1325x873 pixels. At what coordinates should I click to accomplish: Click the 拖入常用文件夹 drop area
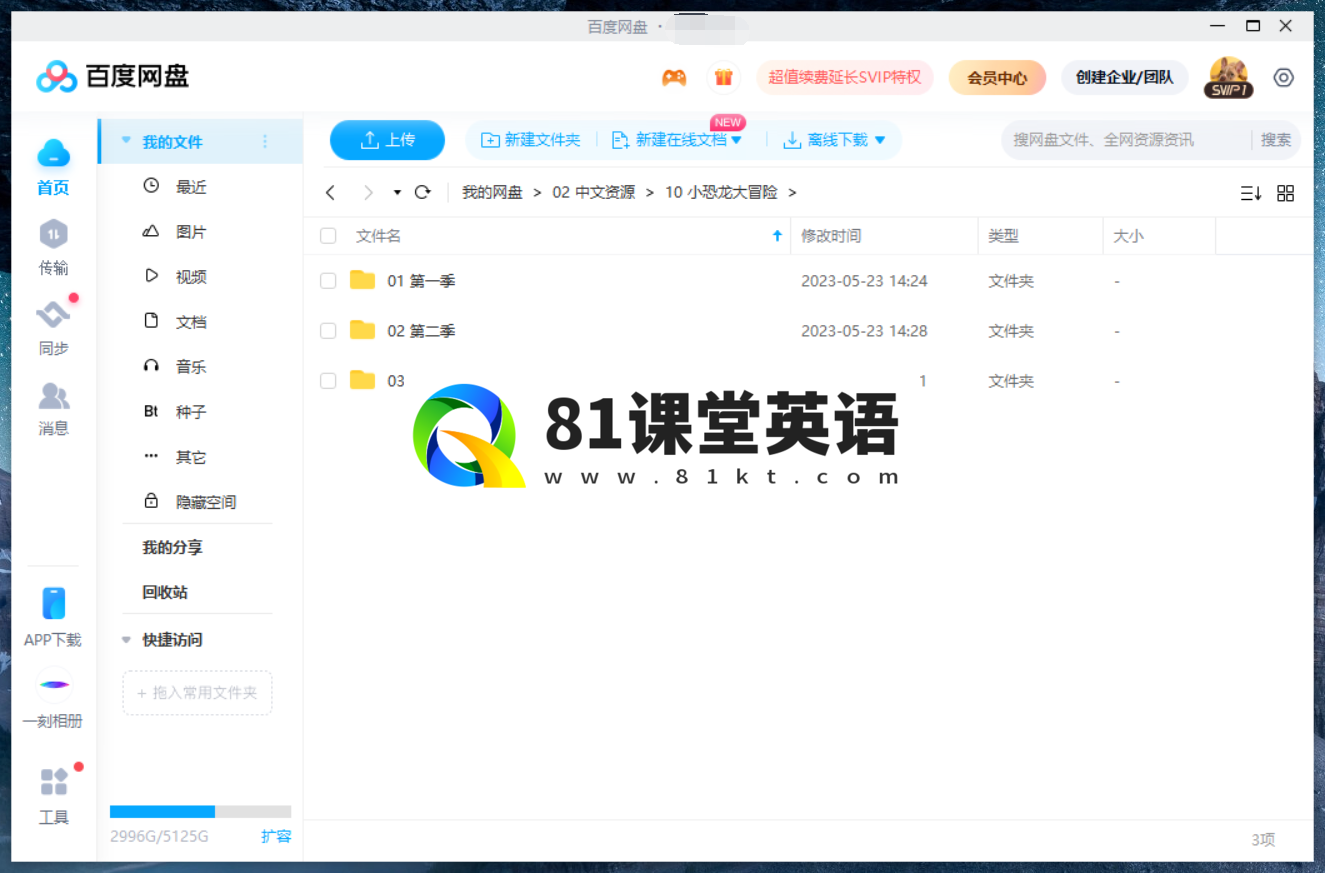(197, 693)
